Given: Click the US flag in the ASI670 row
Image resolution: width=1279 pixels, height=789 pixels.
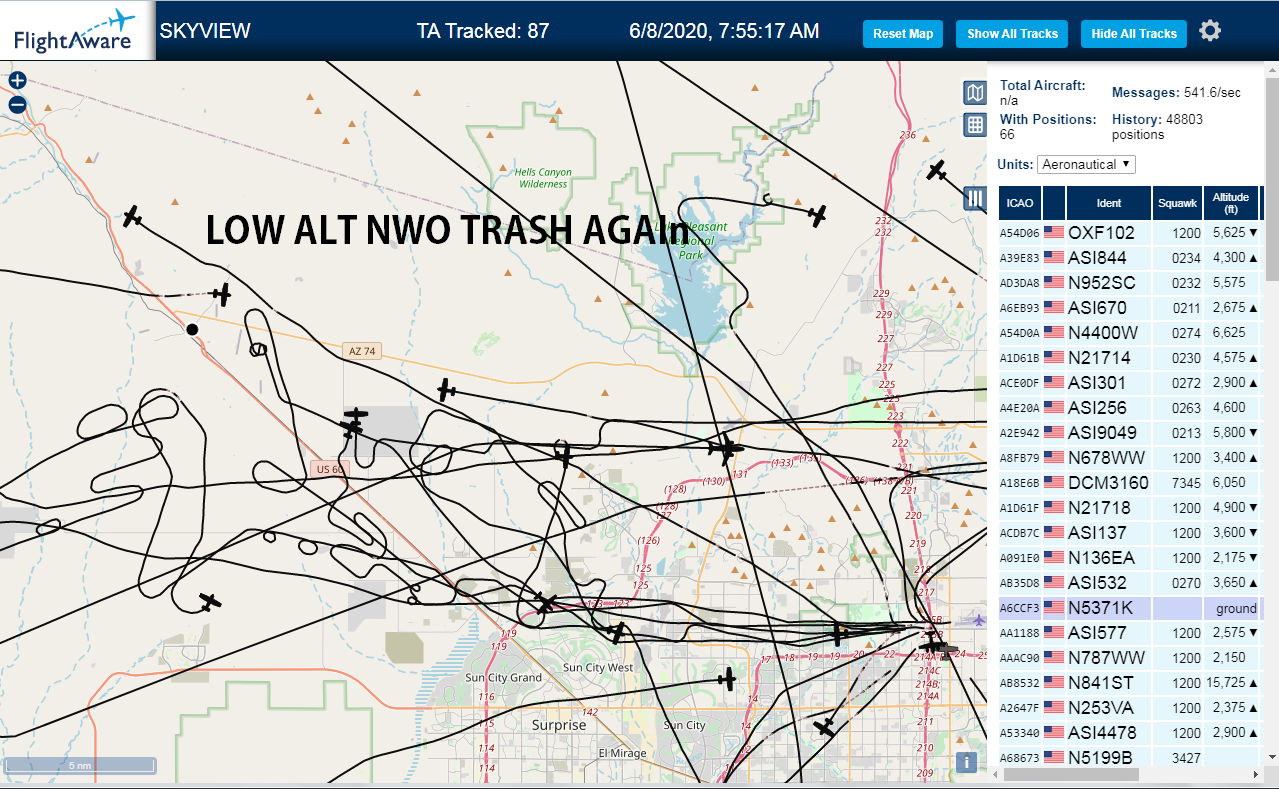Looking at the screenshot, I should coord(1054,307).
